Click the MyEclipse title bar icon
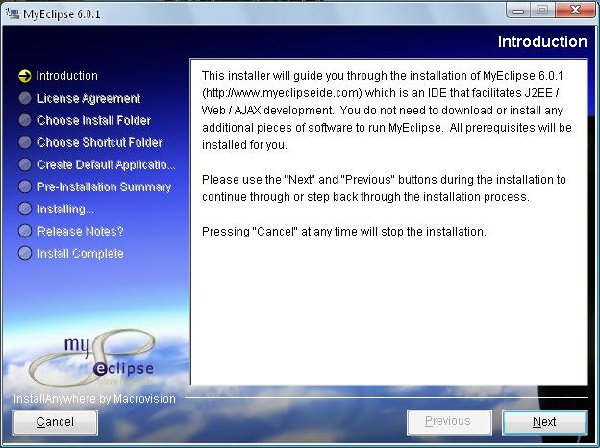Image resolution: width=600 pixels, height=448 pixels. coord(12,14)
